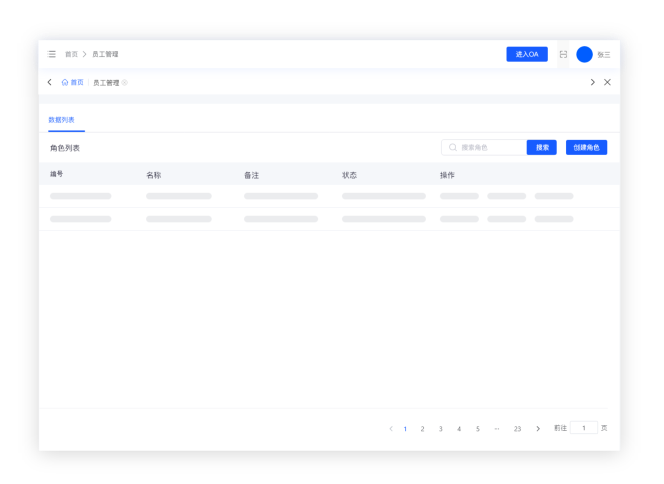This screenshot has width=664, height=484.
Task: Open the 员工管理 page tab
Action: [105, 83]
